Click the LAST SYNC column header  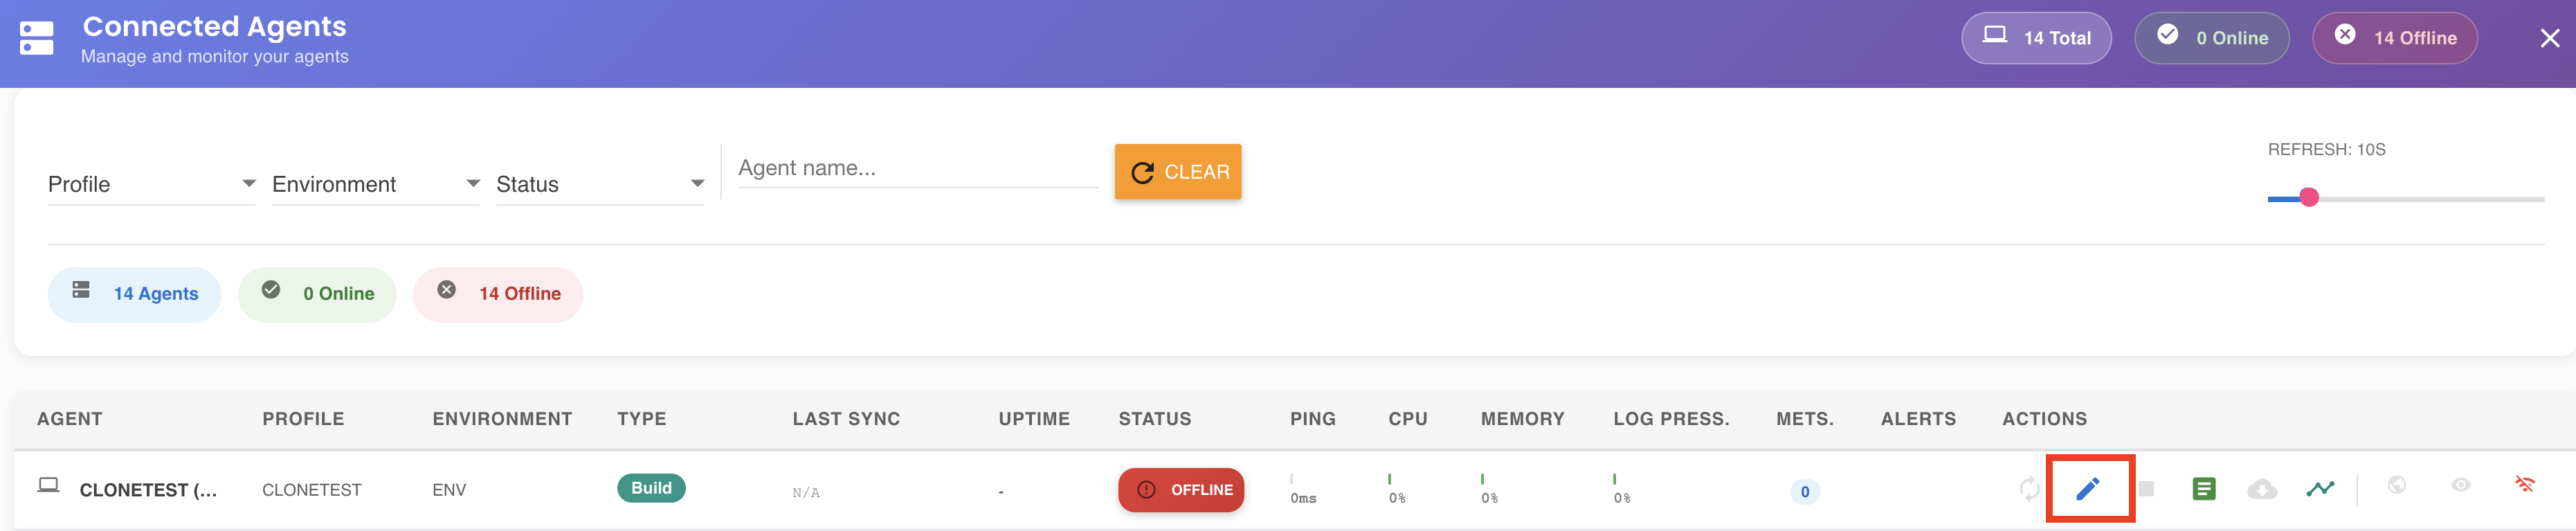(x=846, y=419)
